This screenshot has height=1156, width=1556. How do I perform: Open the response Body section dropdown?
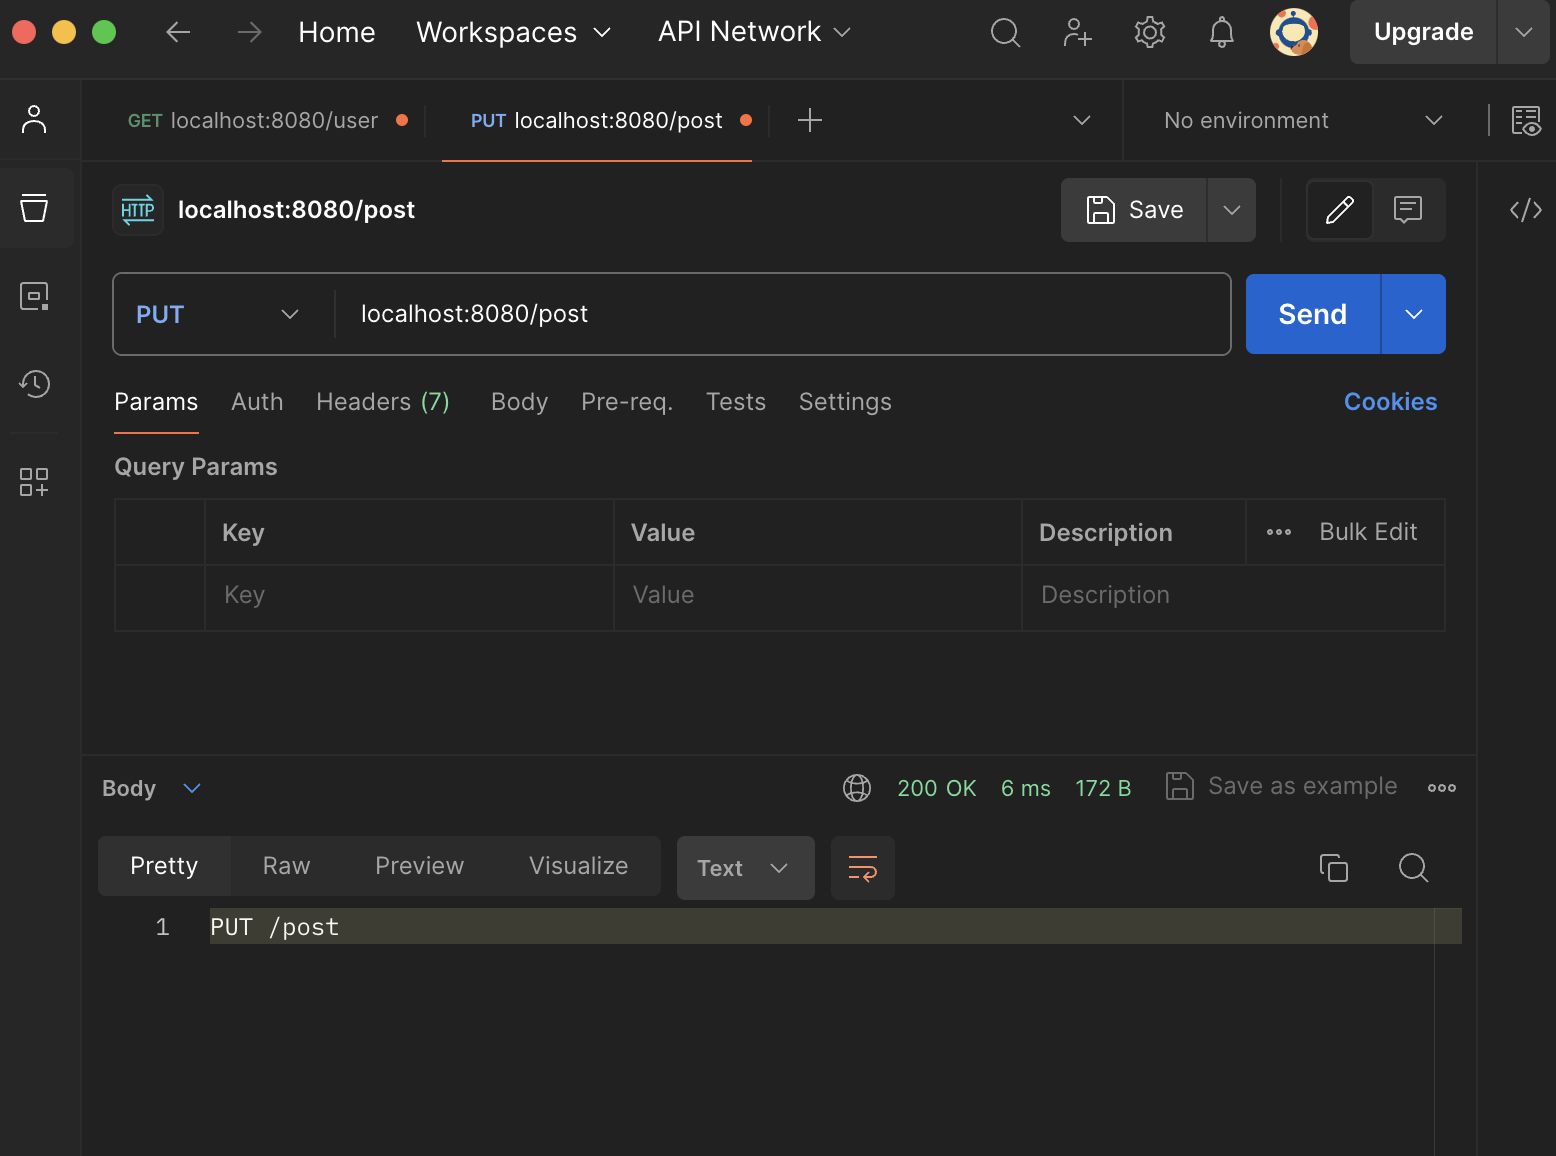[152, 788]
